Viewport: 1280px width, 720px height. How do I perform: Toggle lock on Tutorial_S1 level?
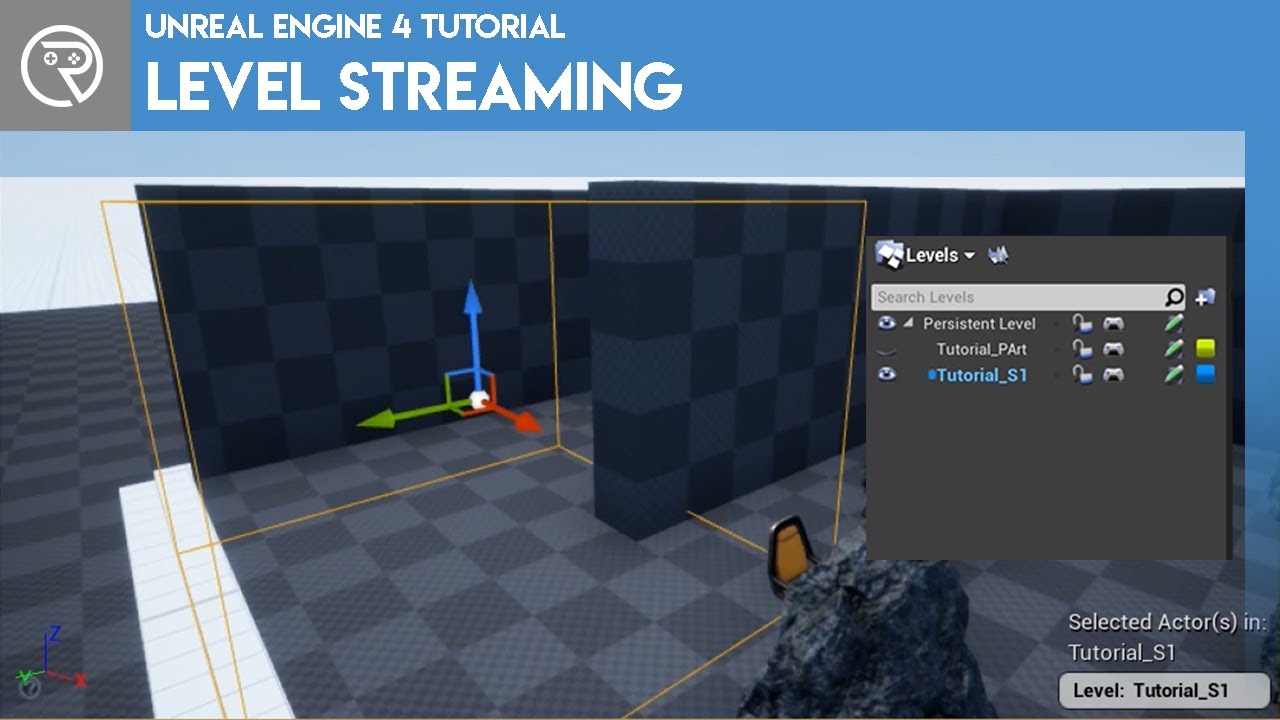[x=1082, y=375]
